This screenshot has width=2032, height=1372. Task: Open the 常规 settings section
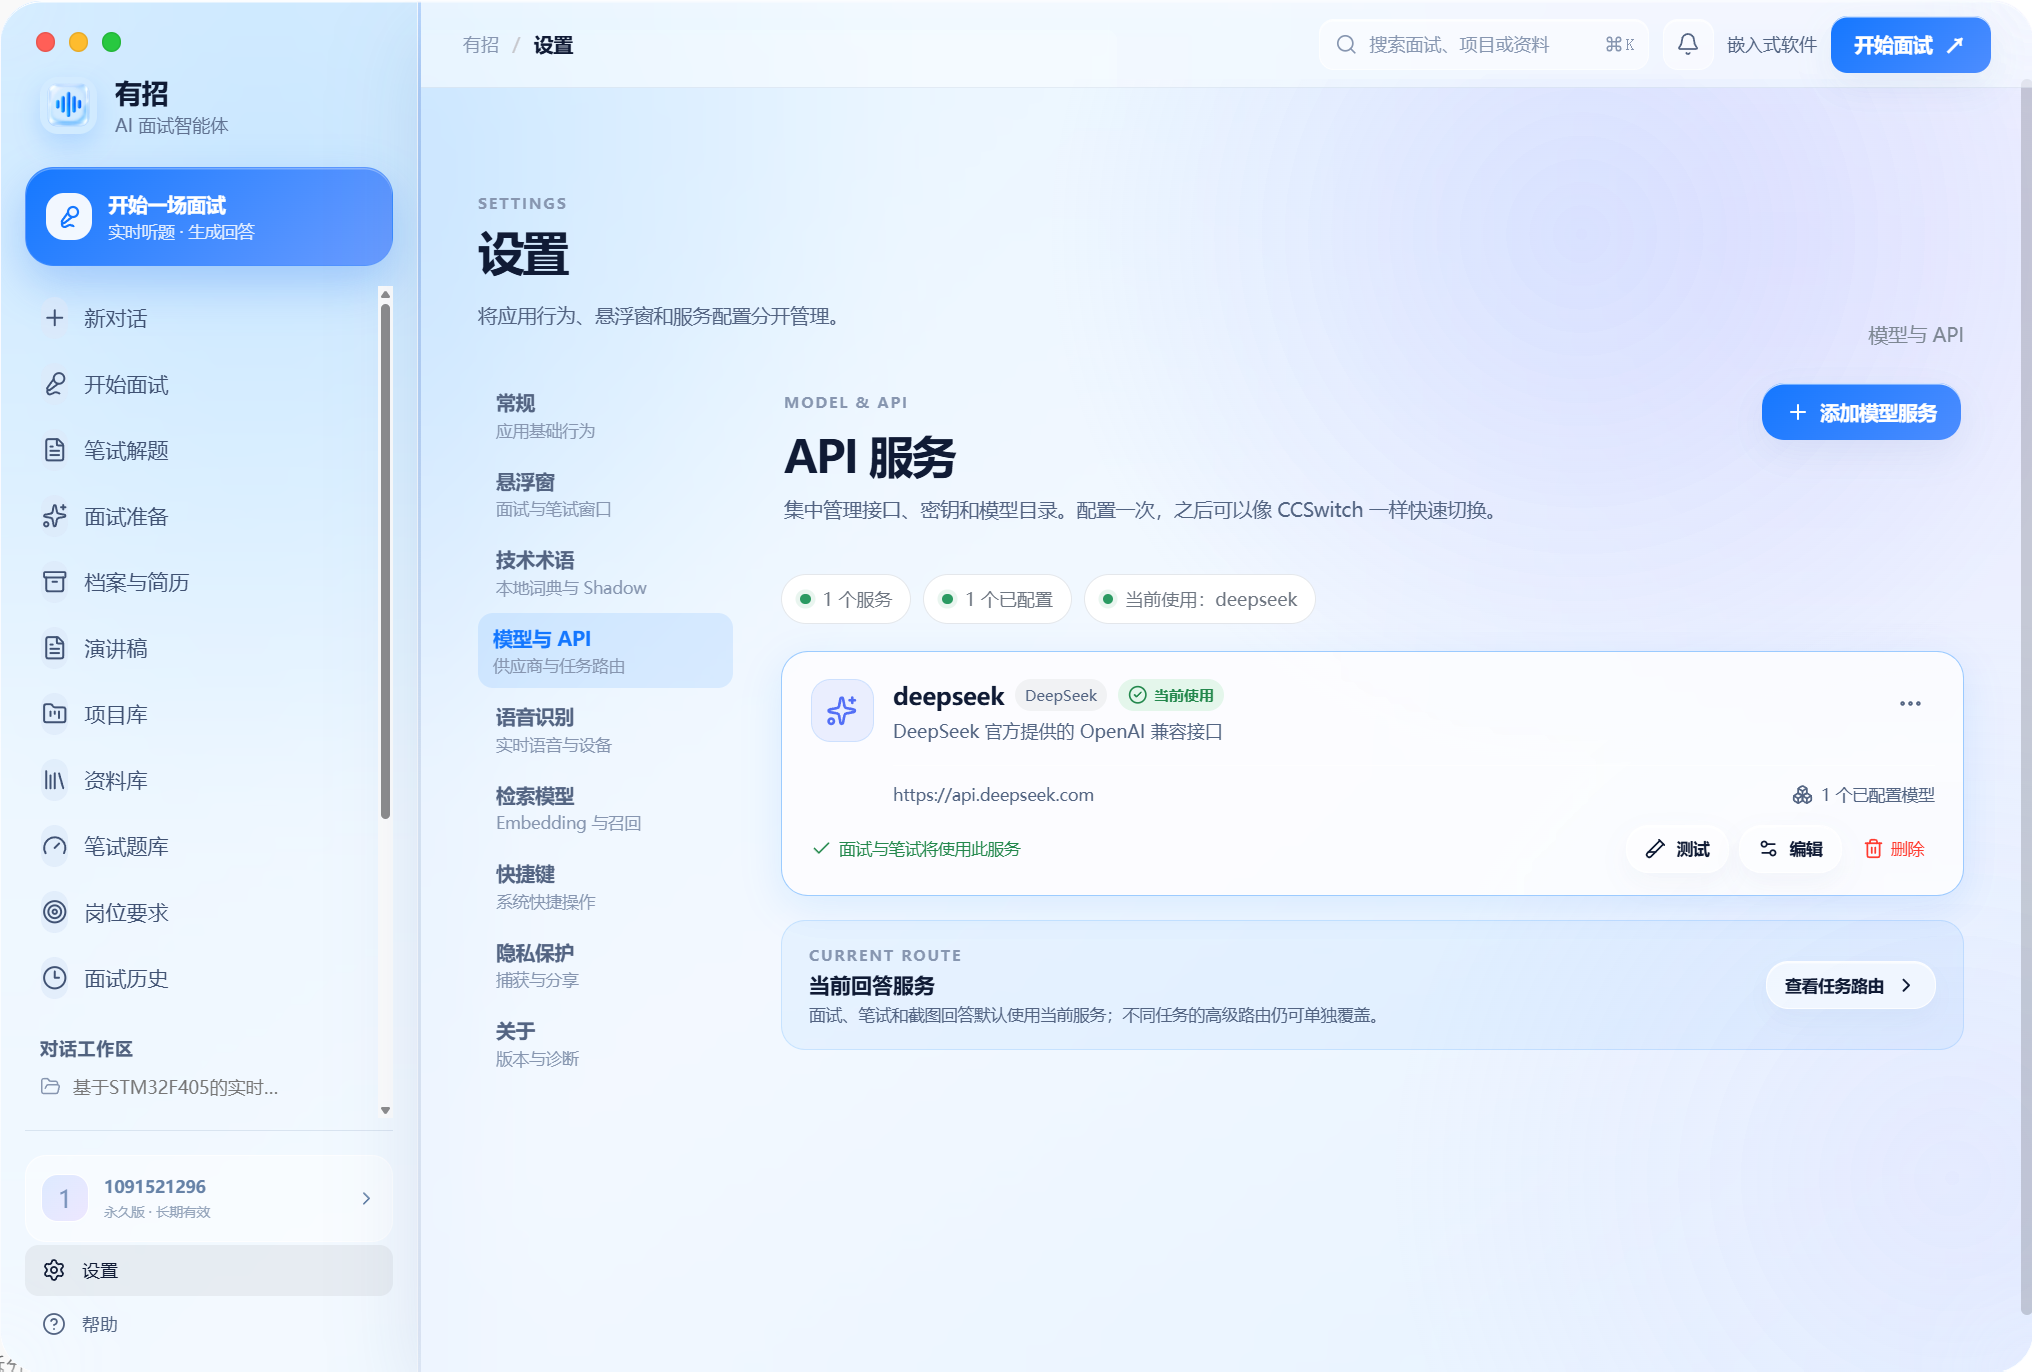[x=605, y=416]
